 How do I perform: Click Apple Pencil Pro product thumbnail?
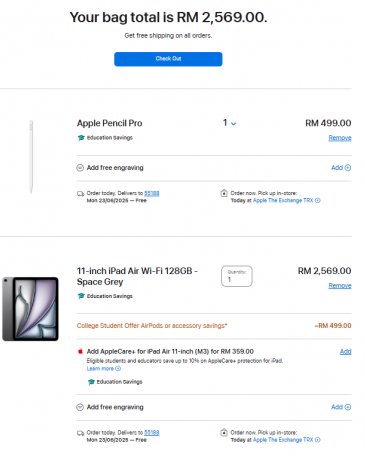pos(31,157)
